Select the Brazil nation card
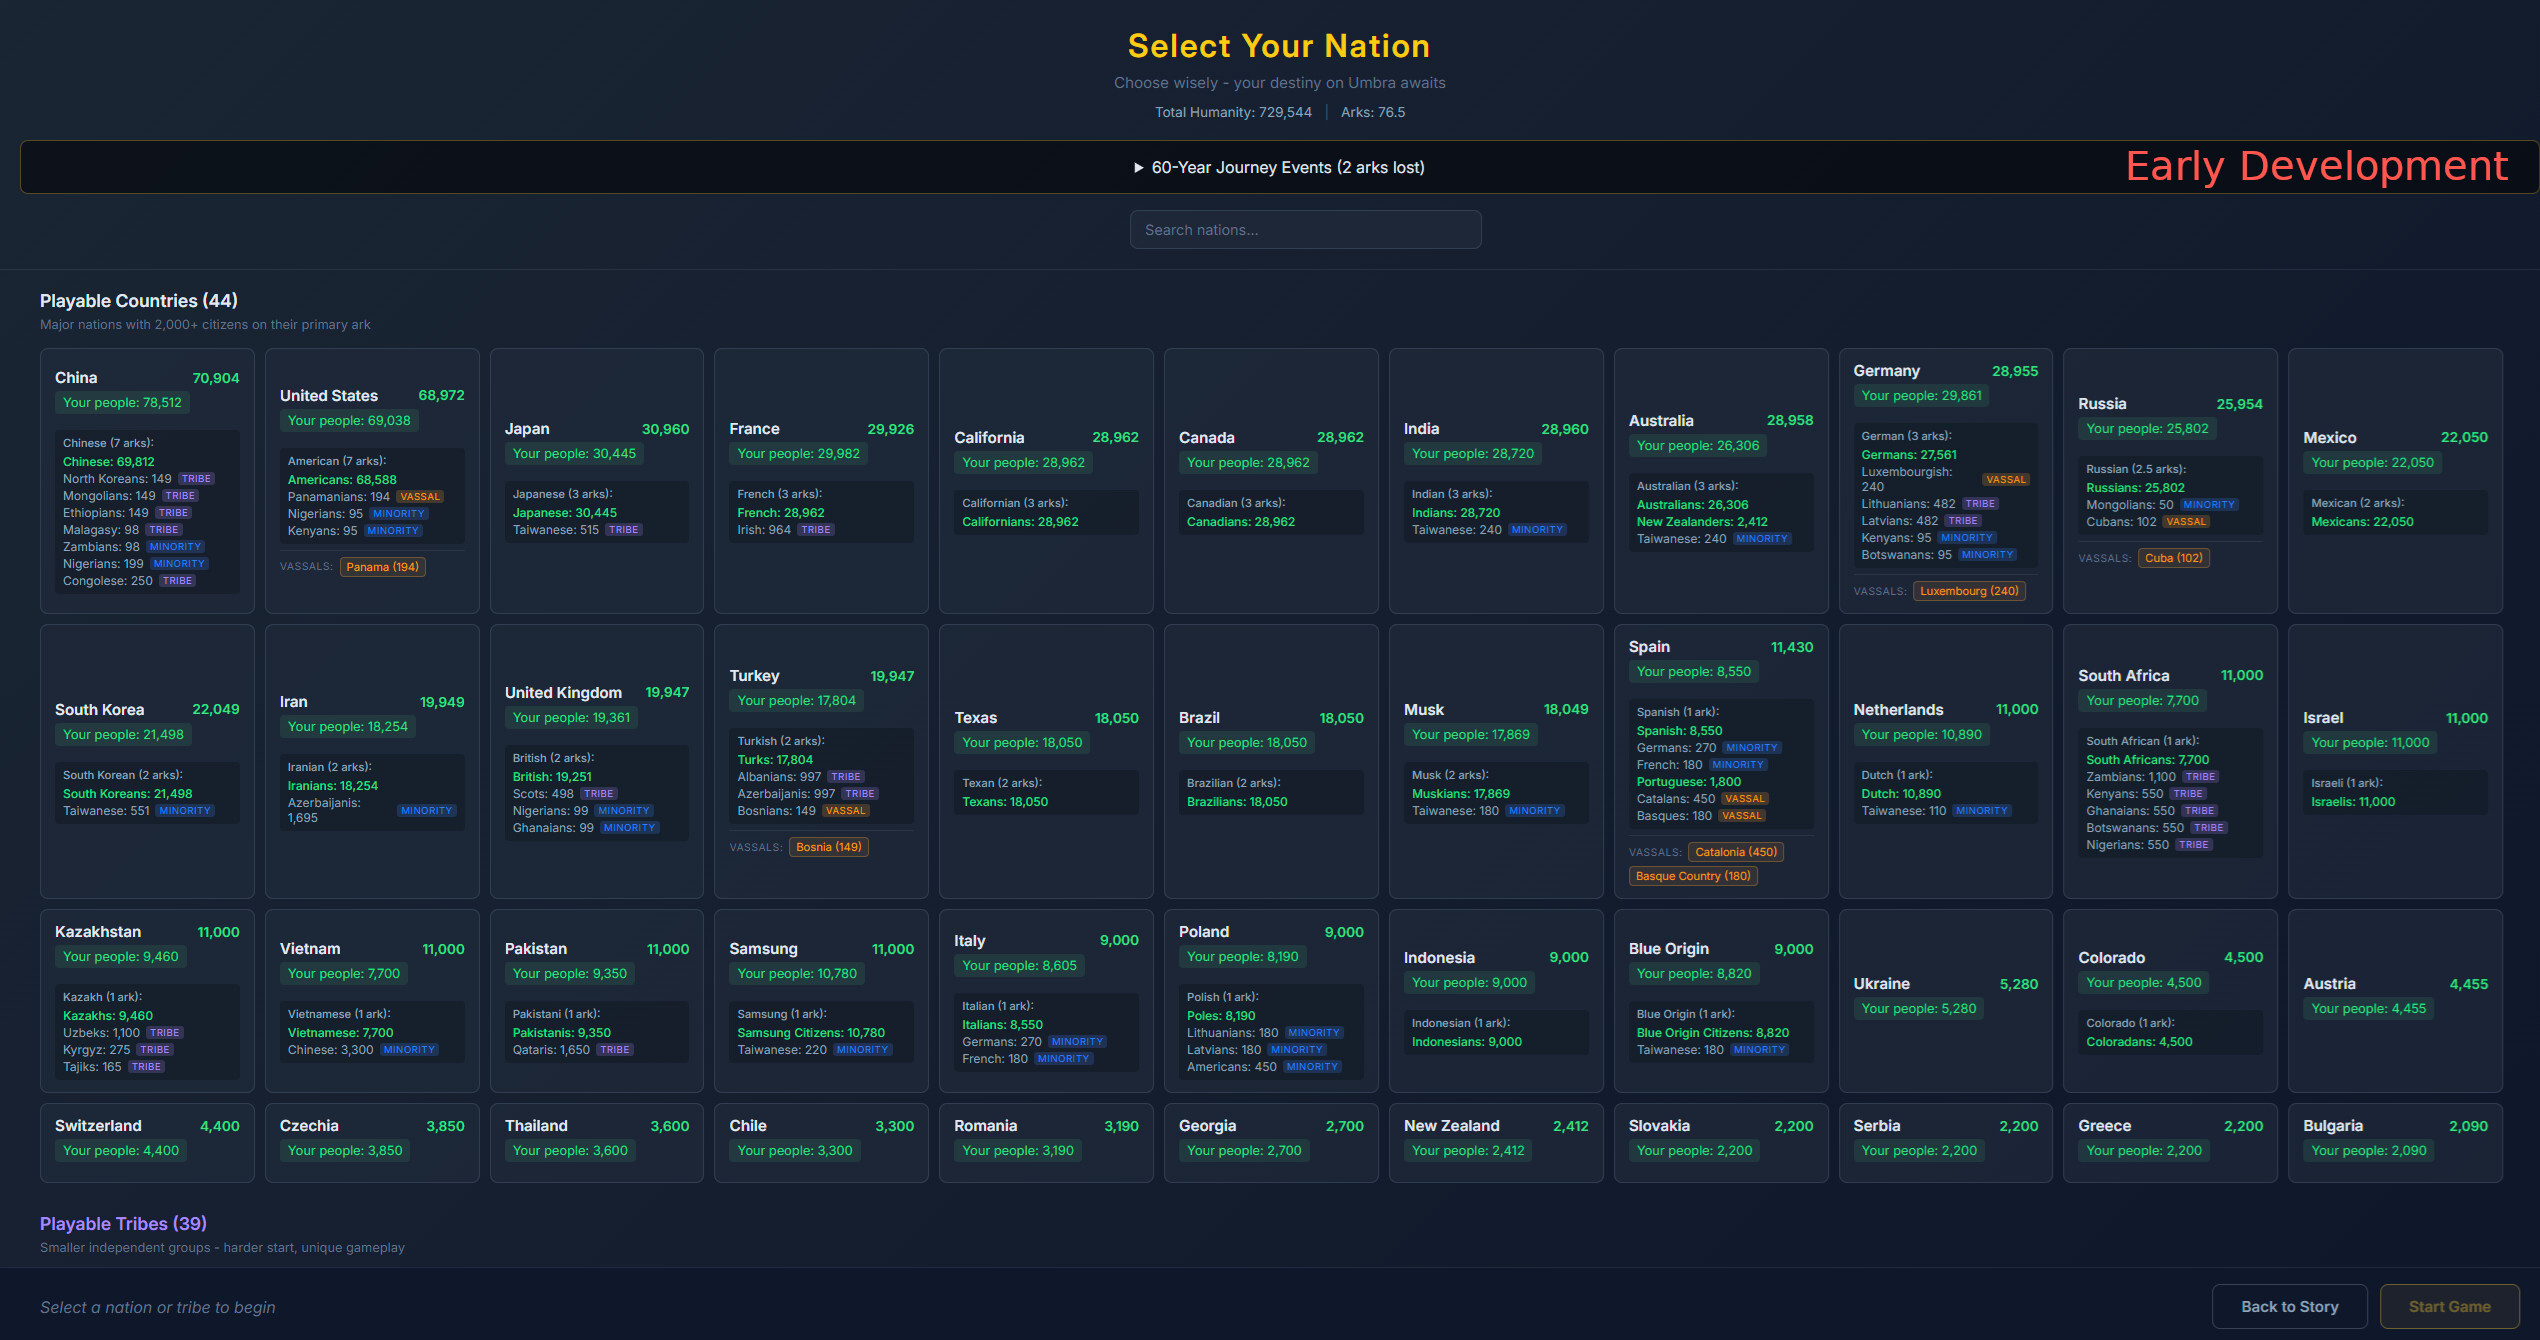The image size is (2540, 1340). pyautogui.click(x=1271, y=761)
